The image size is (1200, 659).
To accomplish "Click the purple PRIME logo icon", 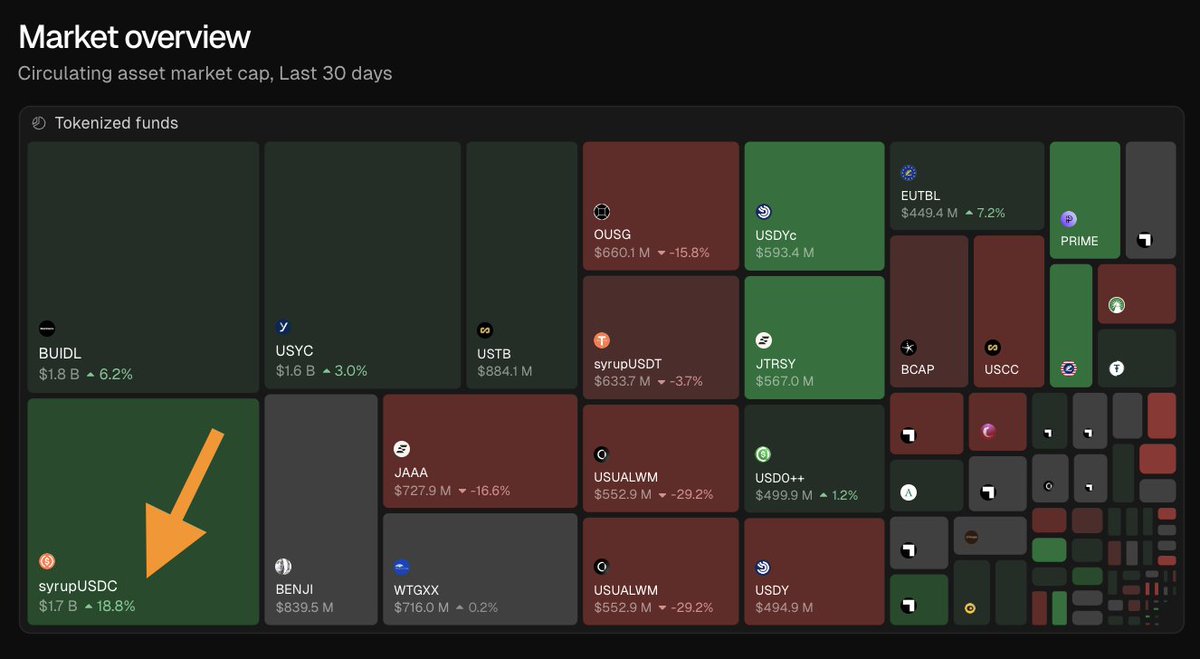I will coord(1069,219).
